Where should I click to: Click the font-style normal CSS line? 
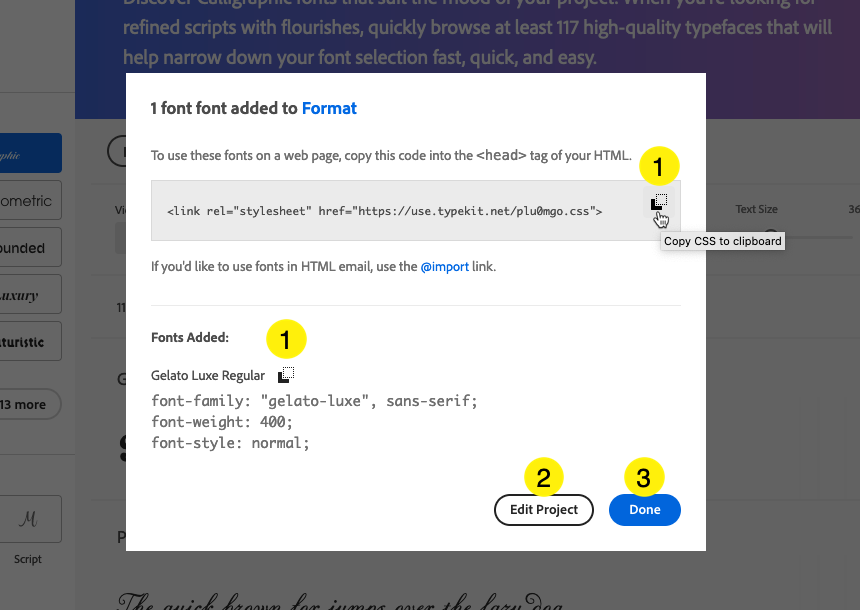[230, 443]
